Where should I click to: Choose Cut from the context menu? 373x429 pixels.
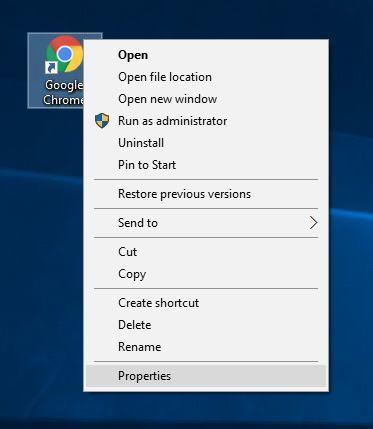pyautogui.click(x=206, y=252)
